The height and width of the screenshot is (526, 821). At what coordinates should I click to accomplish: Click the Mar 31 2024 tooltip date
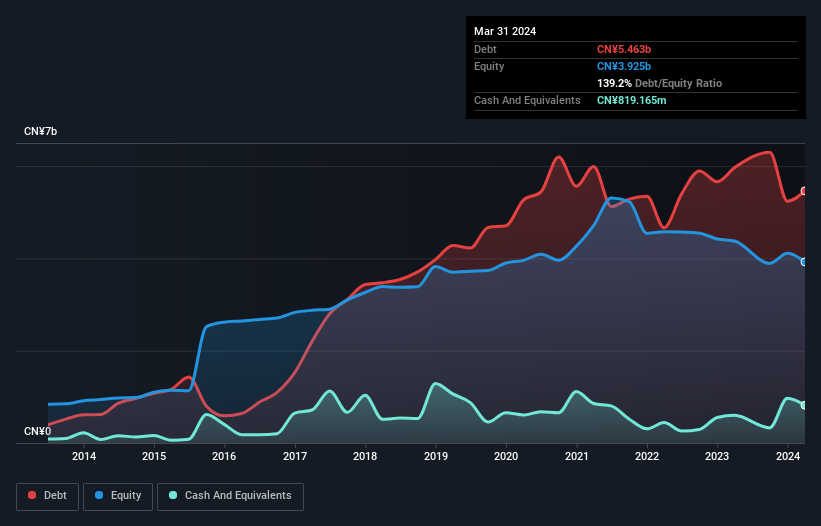pyautogui.click(x=505, y=31)
